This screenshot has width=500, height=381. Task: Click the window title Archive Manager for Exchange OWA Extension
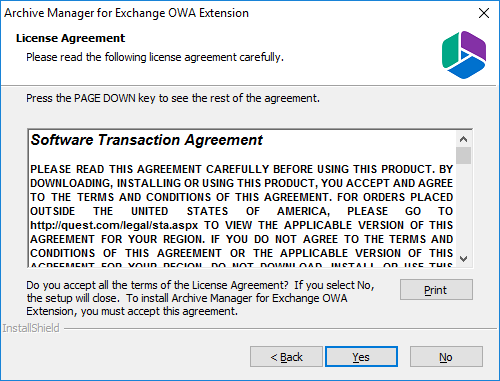click(126, 13)
